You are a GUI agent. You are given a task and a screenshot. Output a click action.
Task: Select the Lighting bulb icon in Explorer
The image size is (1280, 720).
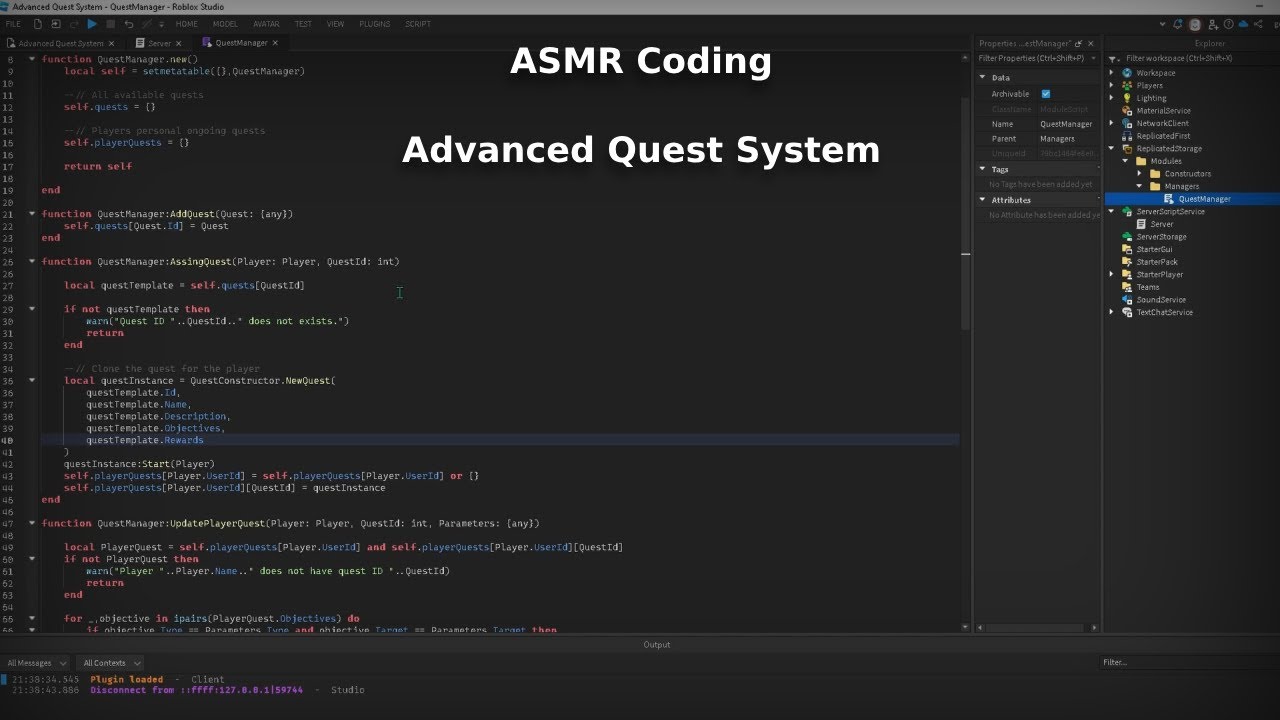1127,98
